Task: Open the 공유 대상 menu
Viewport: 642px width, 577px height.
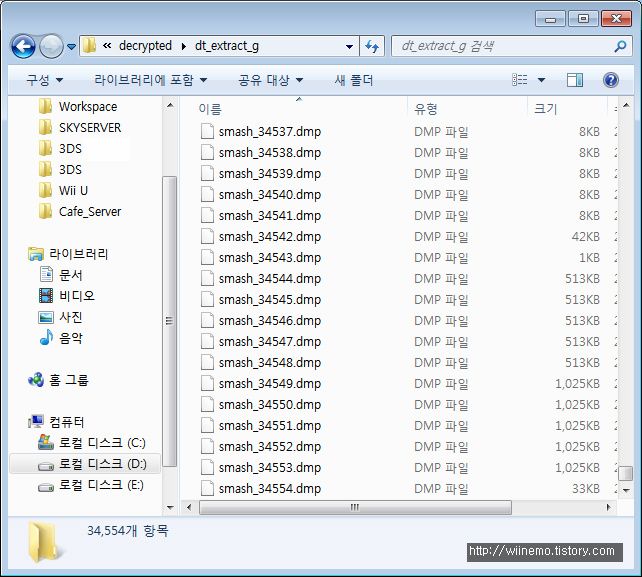Action: 271,80
